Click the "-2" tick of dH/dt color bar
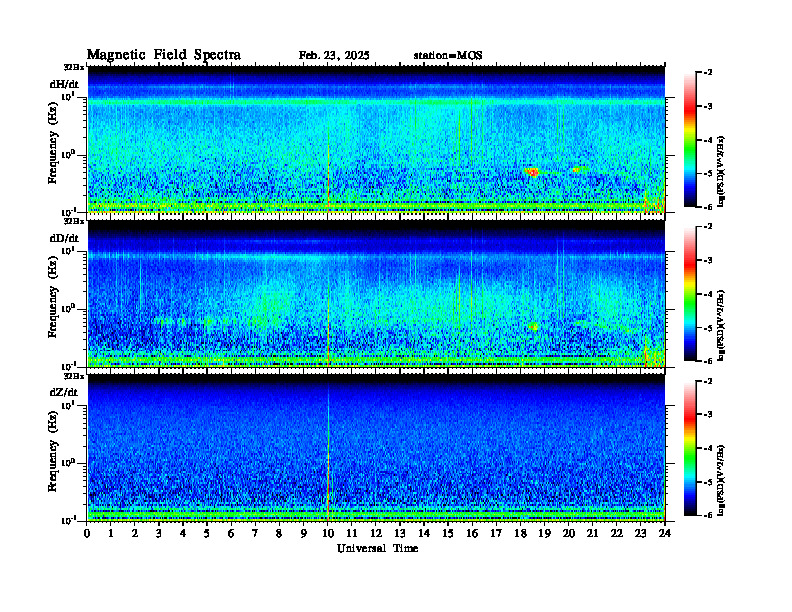The image size is (792, 612). pos(708,73)
